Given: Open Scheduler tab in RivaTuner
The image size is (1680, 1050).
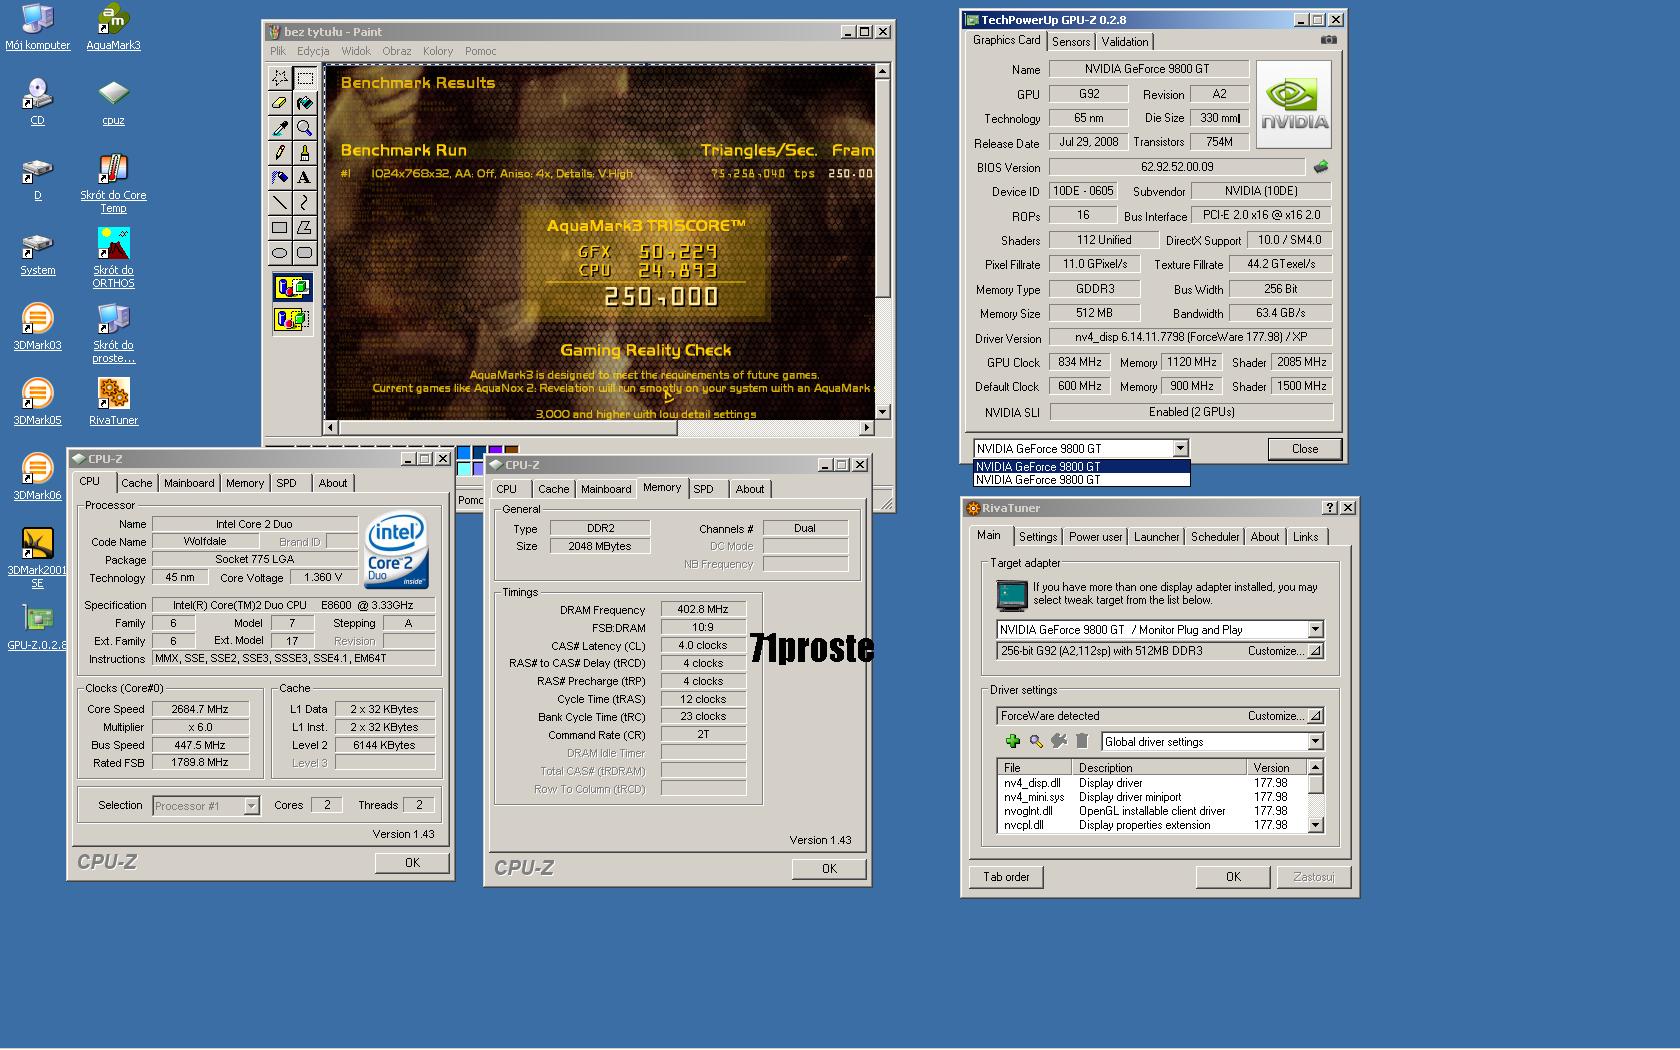Looking at the screenshot, I should (x=1215, y=537).
